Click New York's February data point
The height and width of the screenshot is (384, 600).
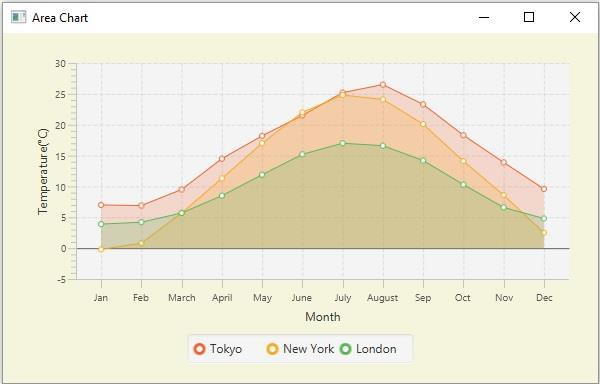coord(141,243)
